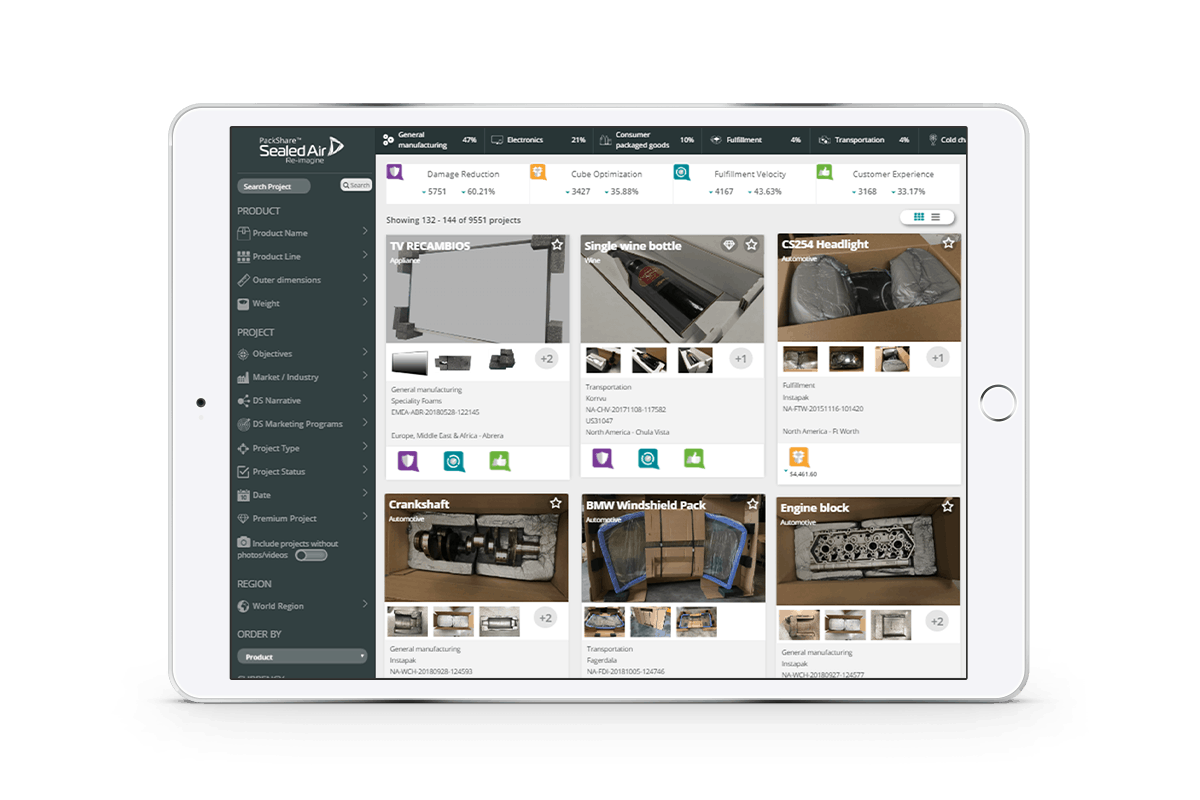Click green thumbs-up icon on TV RECAMBIOS card
This screenshot has height=800, width=1200.
pyautogui.click(x=499, y=460)
